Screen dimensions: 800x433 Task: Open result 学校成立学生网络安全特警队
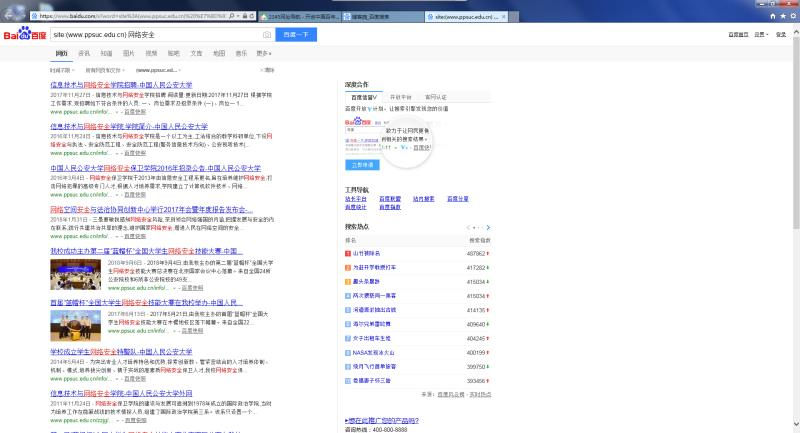(x=121, y=352)
